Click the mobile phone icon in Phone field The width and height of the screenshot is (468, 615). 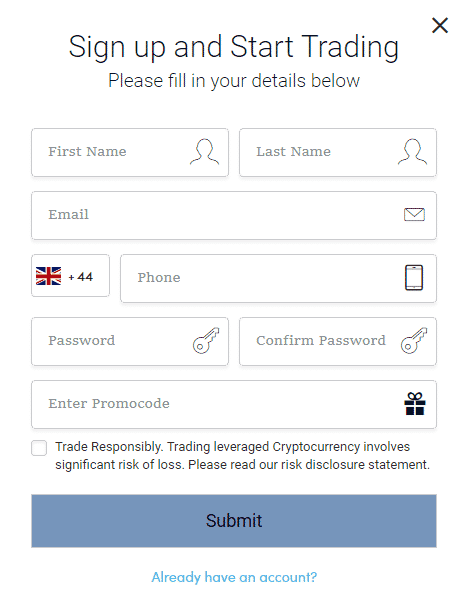pos(414,278)
